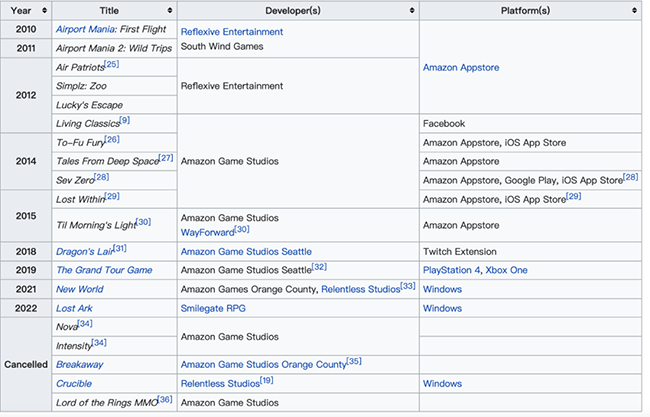Open the Crucible link

tap(74, 383)
